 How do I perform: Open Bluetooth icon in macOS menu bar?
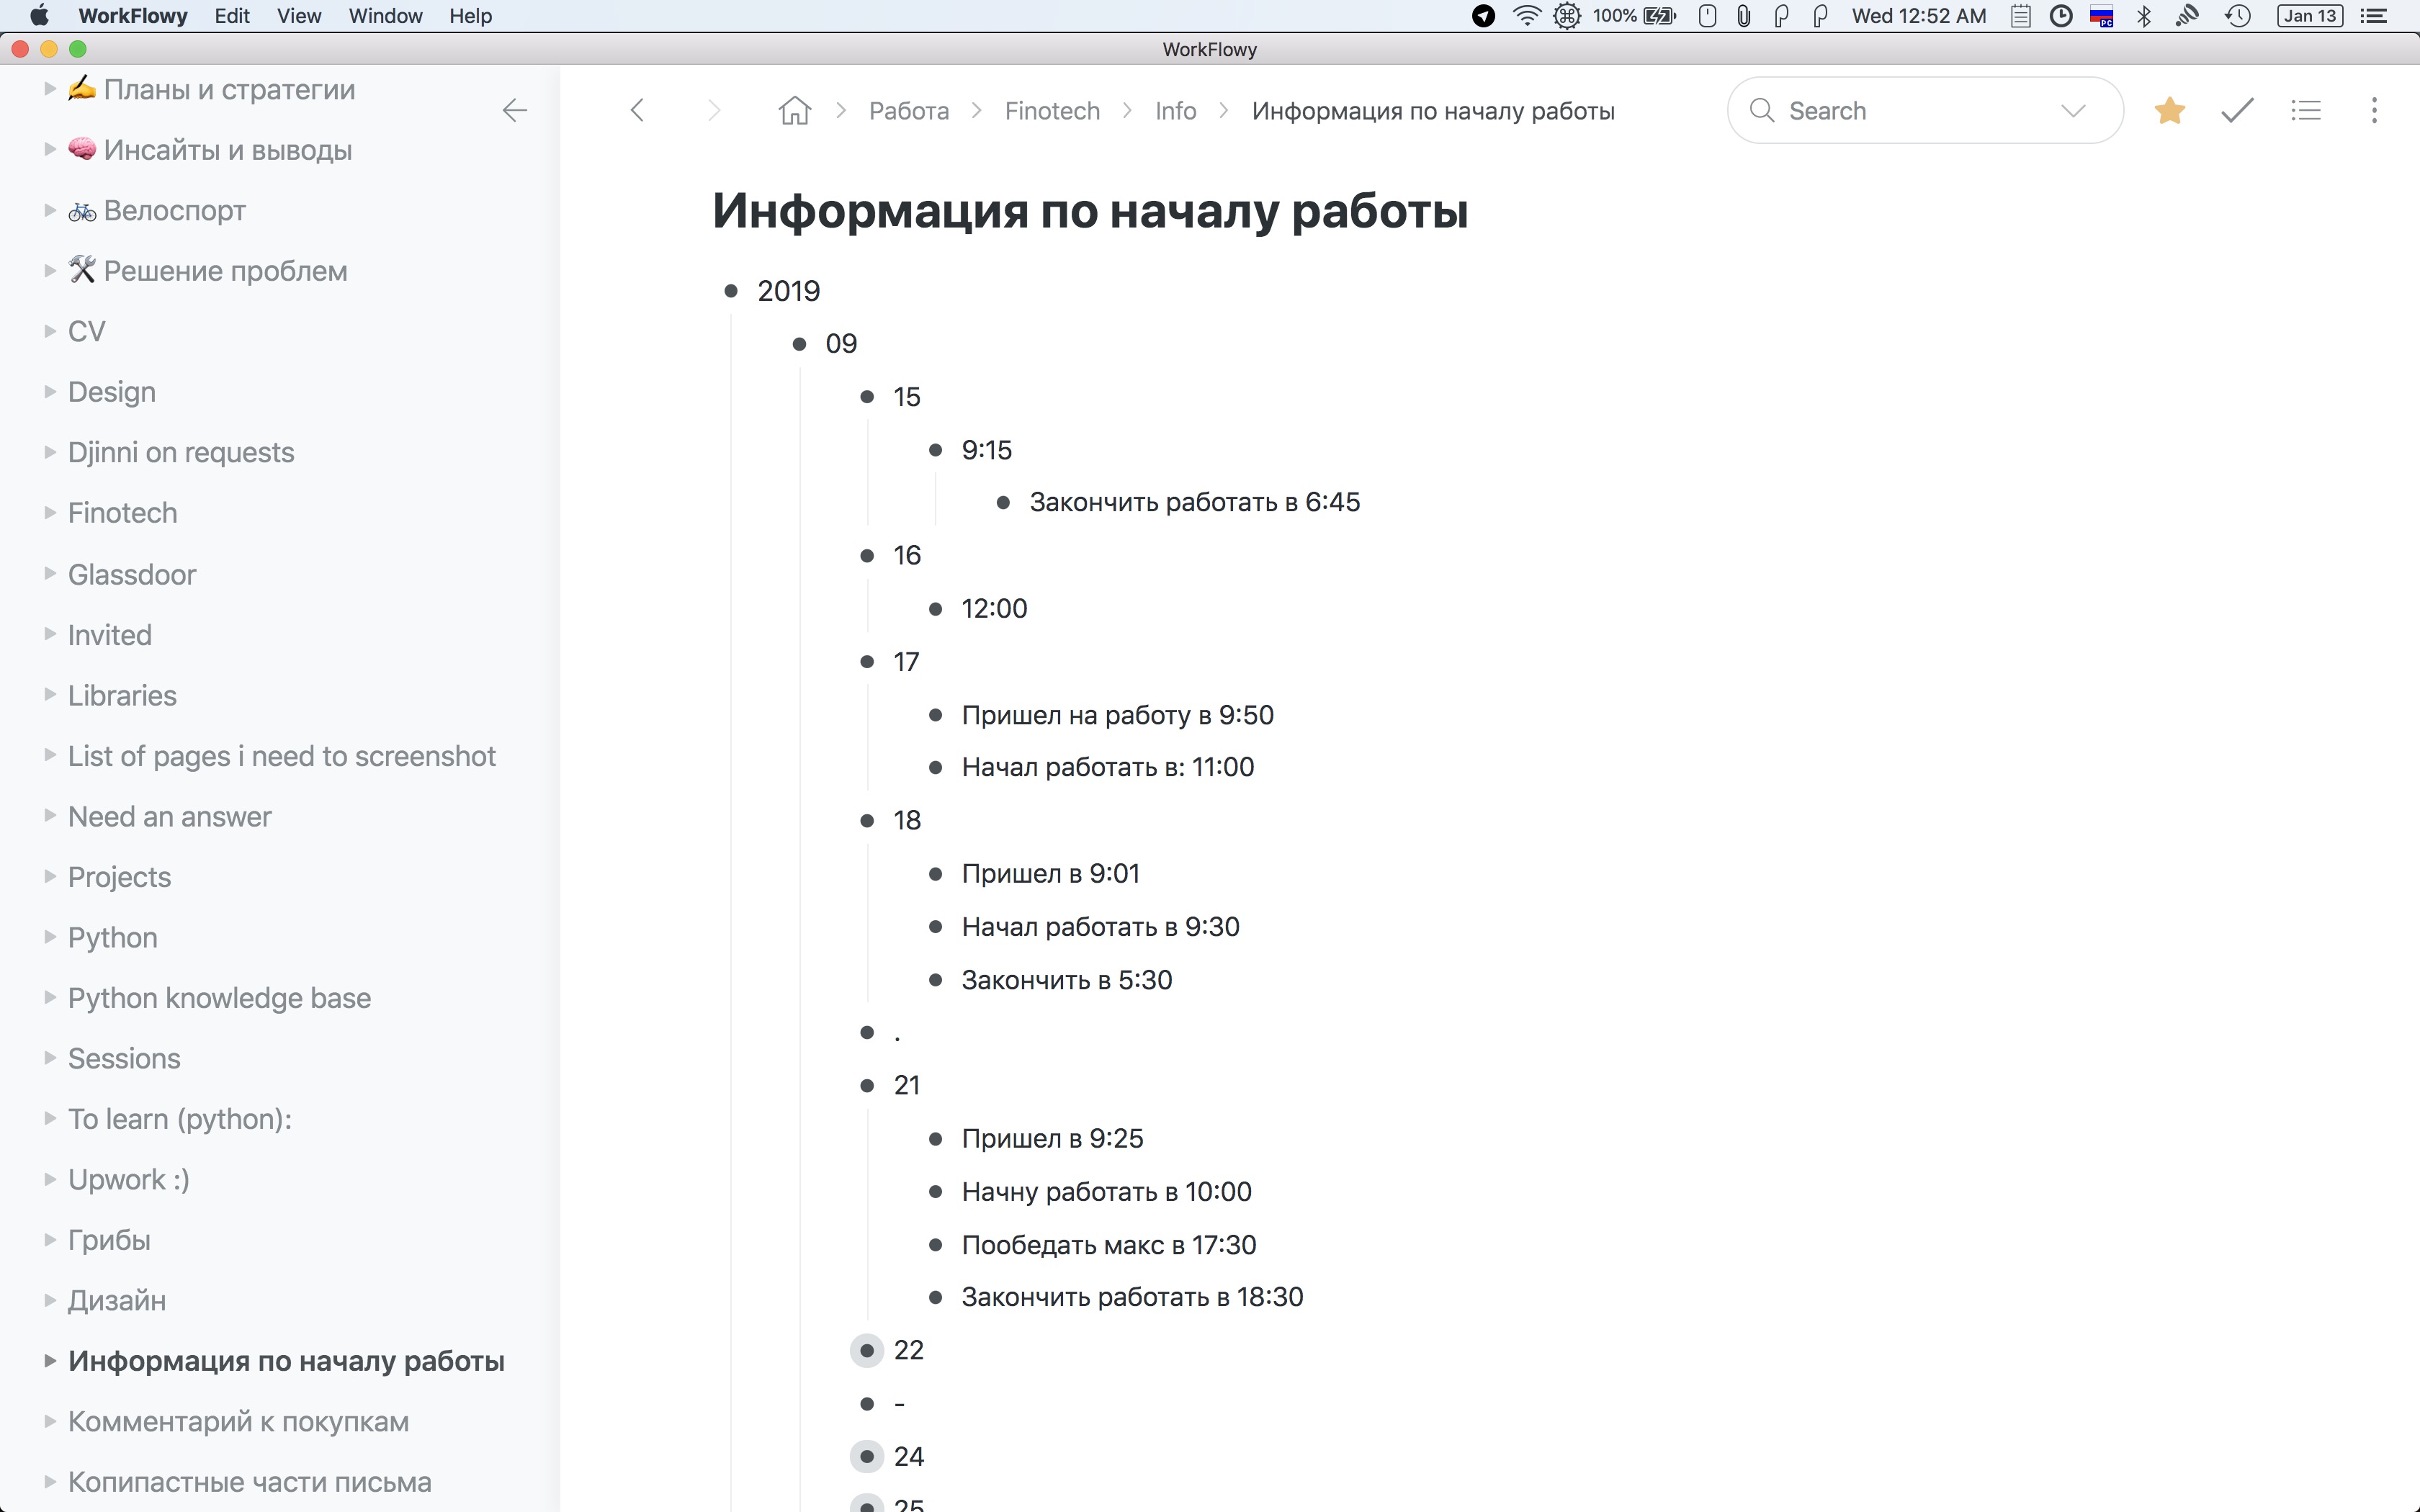pyautogui.click(x=2143, y=16)
